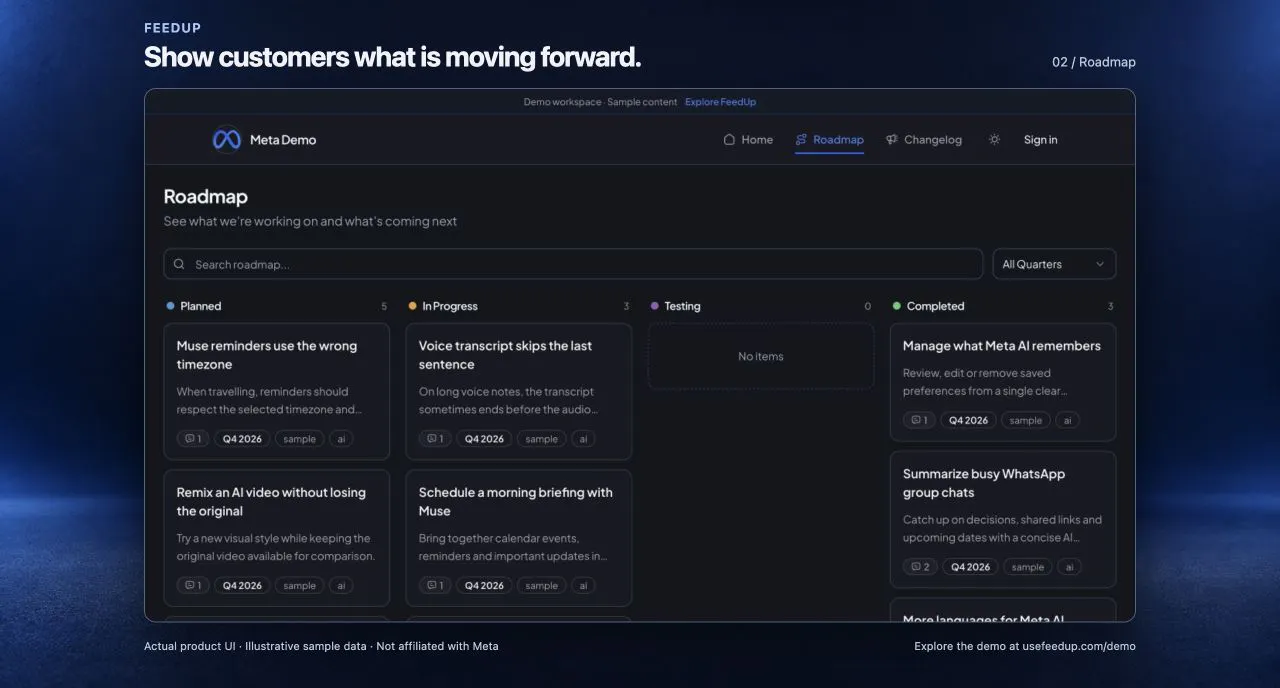The width and height of the screenshot is (1280, 688).
Task: Click the chevron arrow in All Quarters
Action: point(1100,264)
